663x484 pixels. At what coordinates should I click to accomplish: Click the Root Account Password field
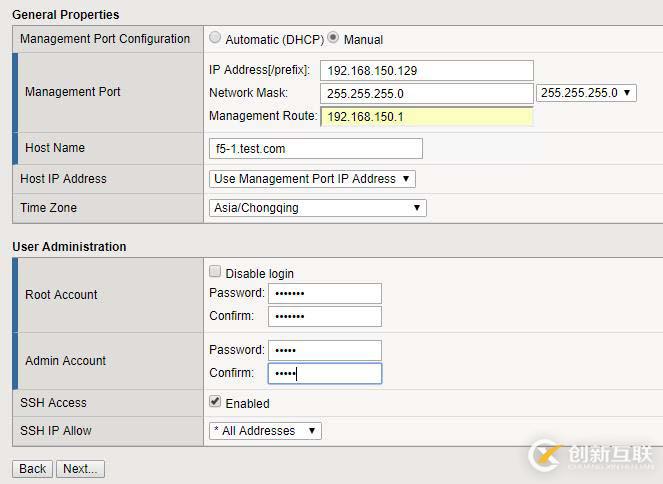[325, 293]
